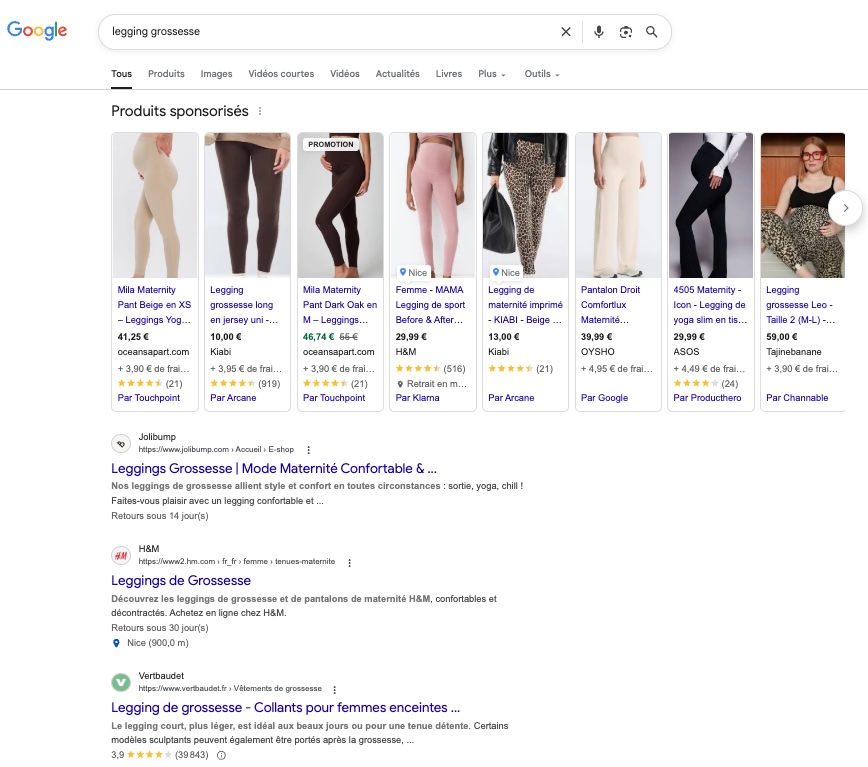Viewport: 868px width, 767px height.
Task: Click the location pin beside Nice (900,0 m)
Action: (x=116, y=643)
